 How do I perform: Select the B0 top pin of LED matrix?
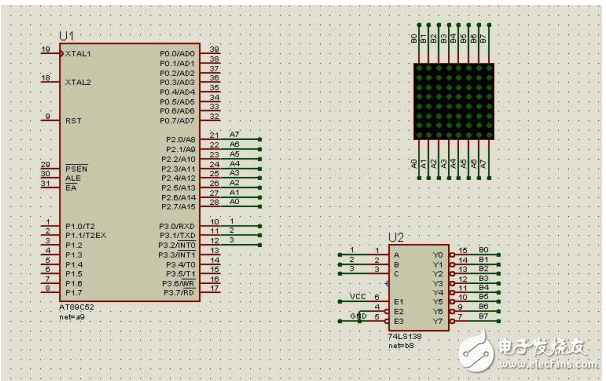[419, 44]
